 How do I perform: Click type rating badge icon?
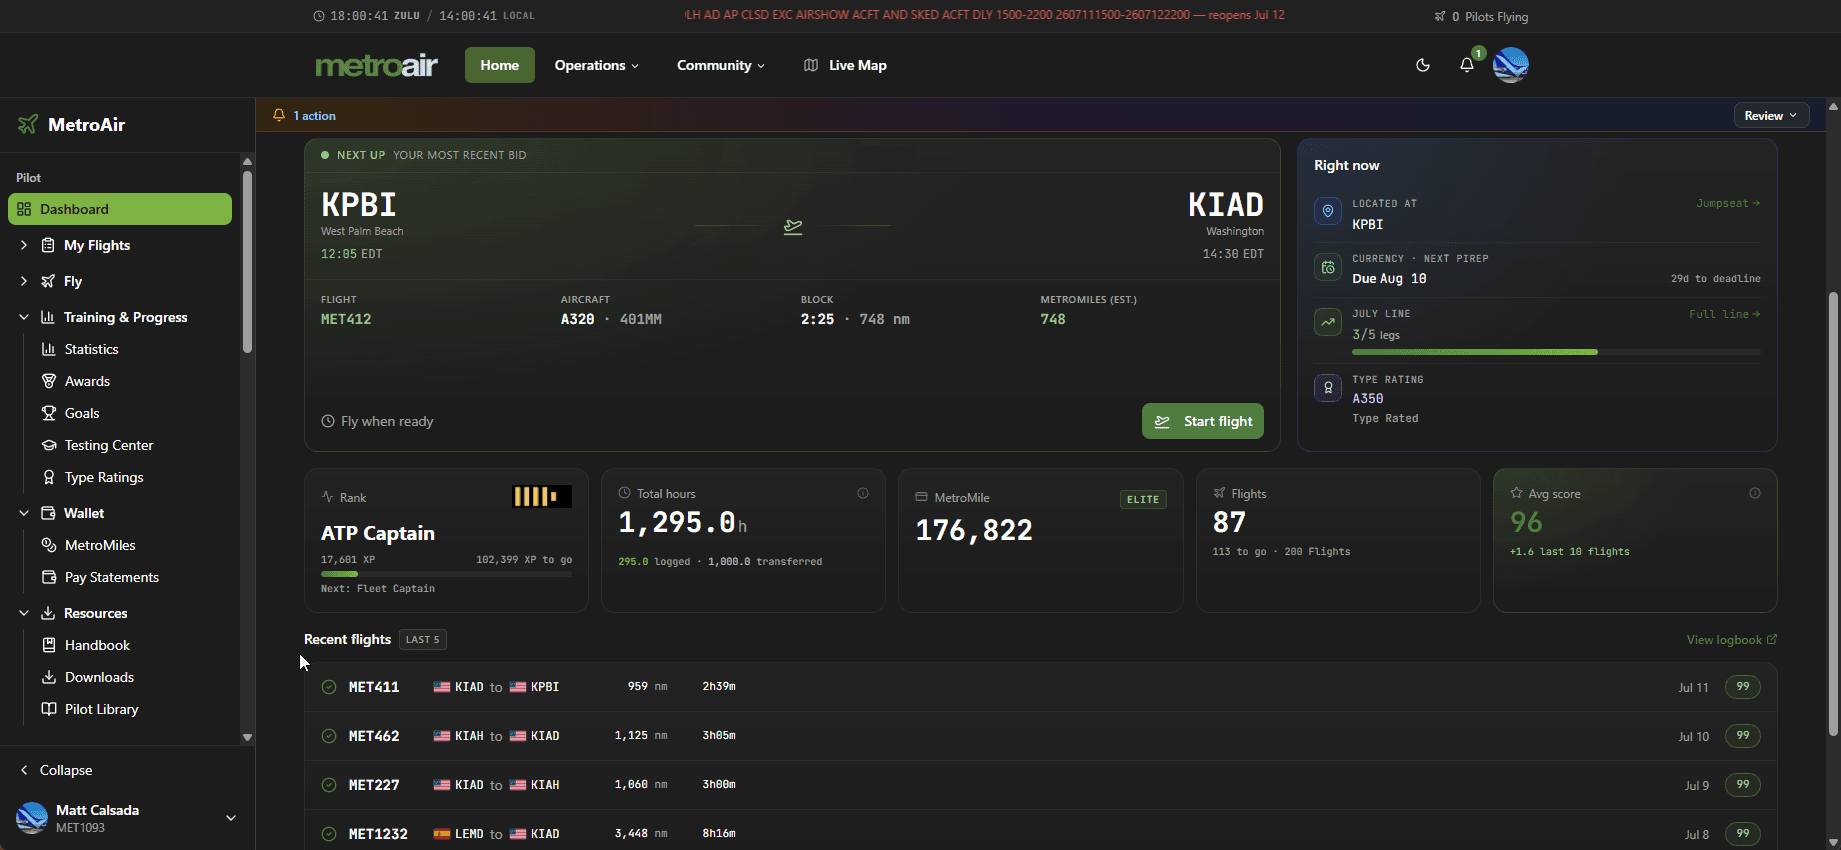coord(1328,387)
